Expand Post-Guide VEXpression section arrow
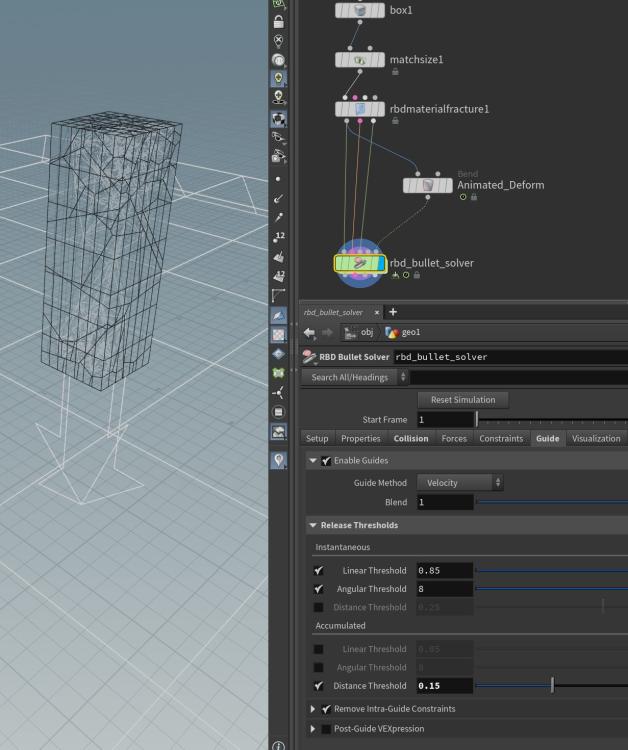Screen dimensions: 628x750 click(313, 729)
